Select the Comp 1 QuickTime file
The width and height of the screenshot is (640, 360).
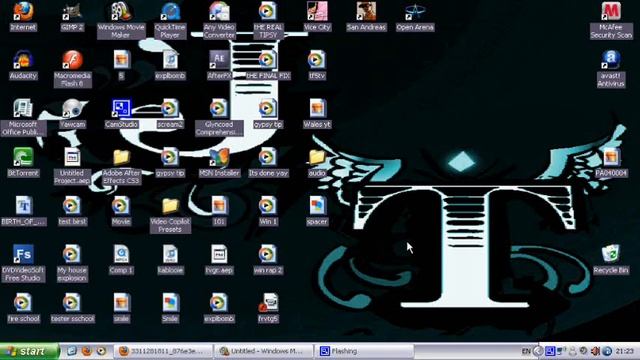121,260
